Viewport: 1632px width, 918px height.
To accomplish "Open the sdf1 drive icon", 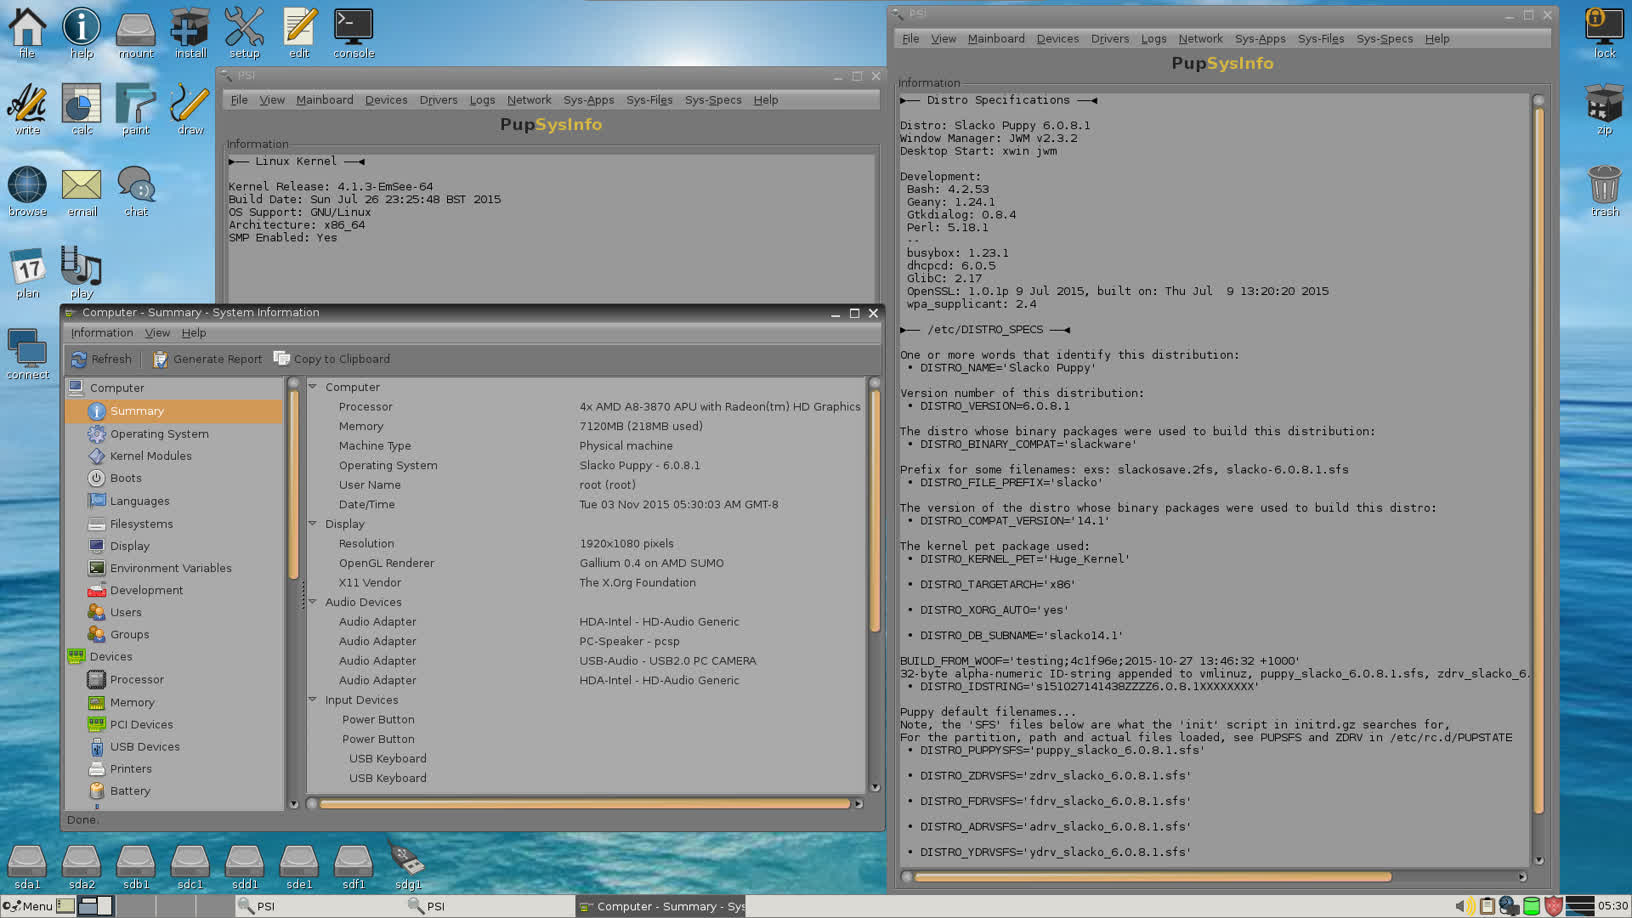I will pos(353,867).
